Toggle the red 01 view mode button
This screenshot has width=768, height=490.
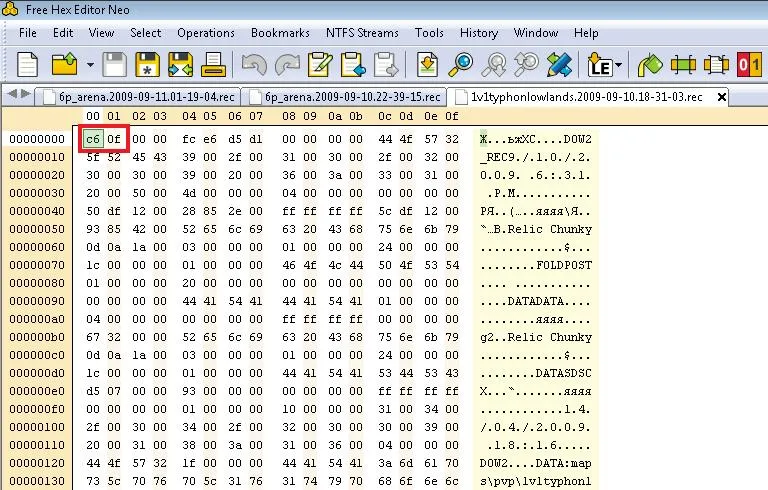[x=749, y=65]
